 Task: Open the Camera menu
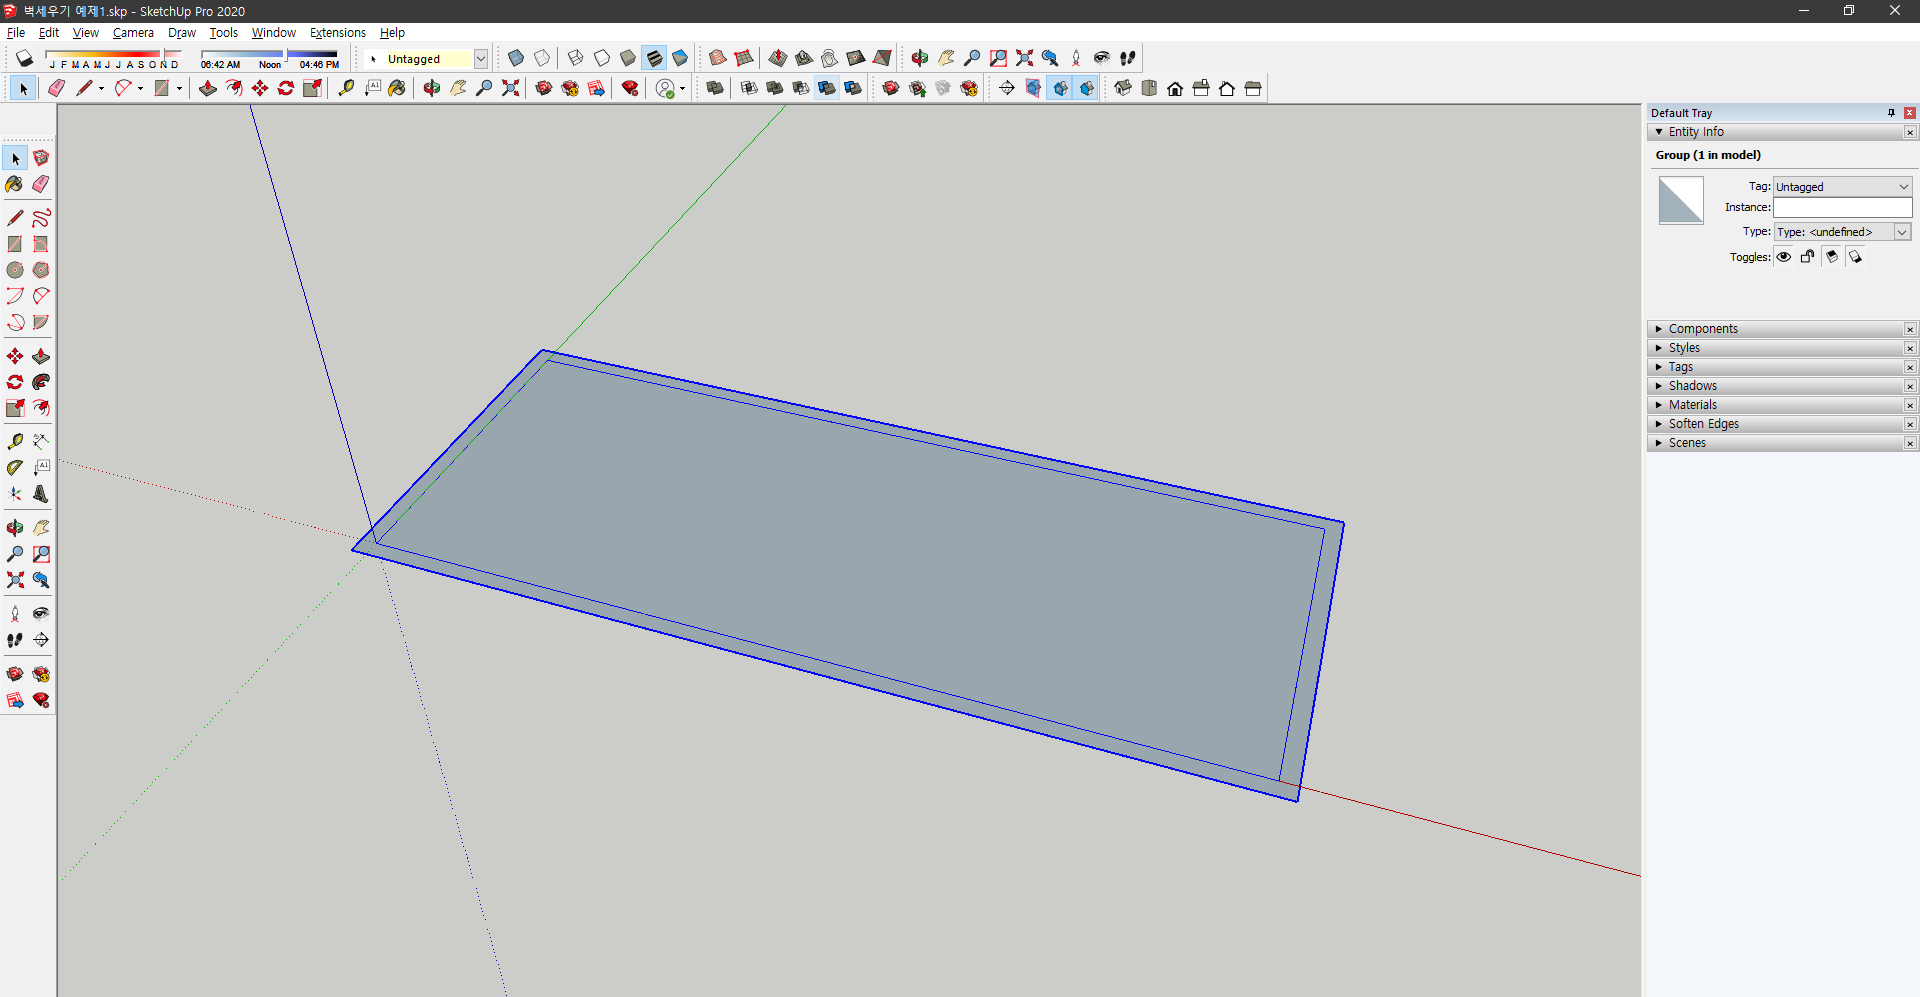click(133, 33)
